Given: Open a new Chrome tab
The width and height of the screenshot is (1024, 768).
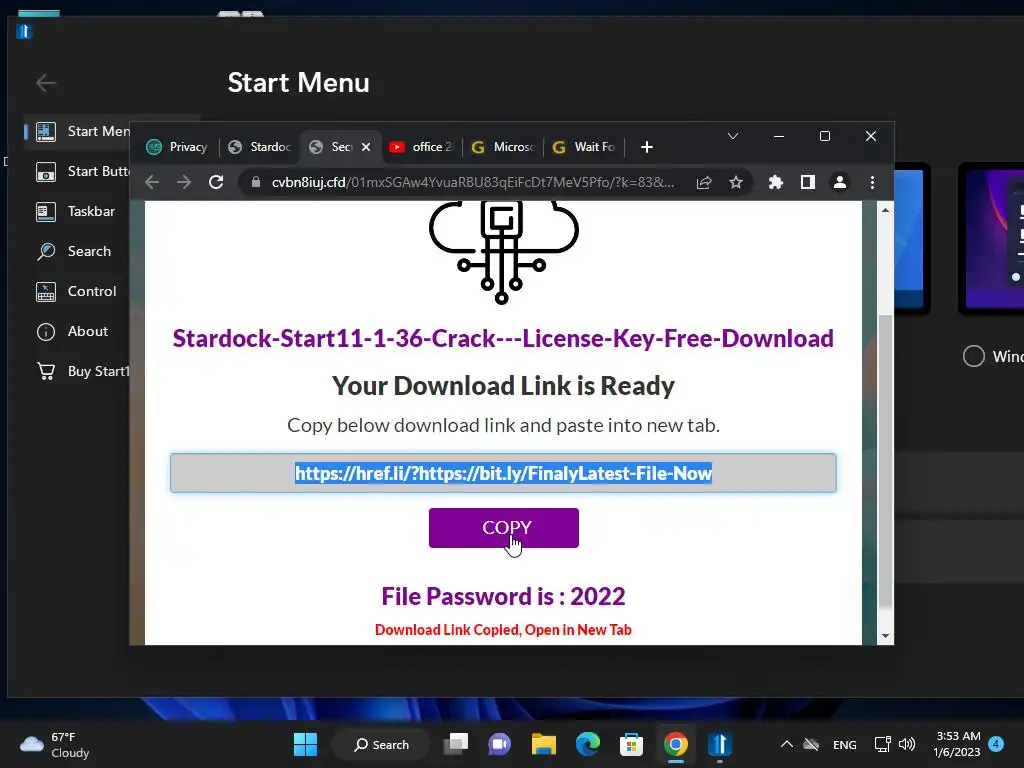Looking at the screenshot, I should pyautogui.click(x=647, y=147).
